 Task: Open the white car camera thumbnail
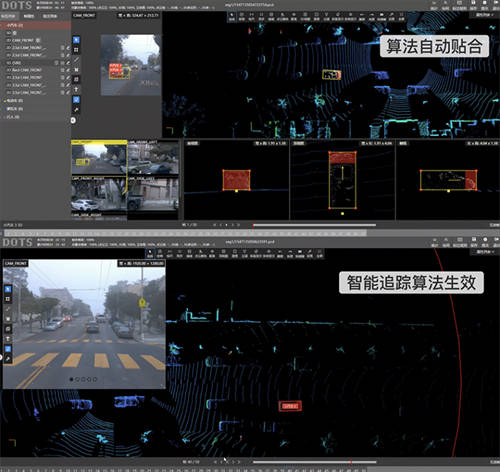[x=99, y=194]
